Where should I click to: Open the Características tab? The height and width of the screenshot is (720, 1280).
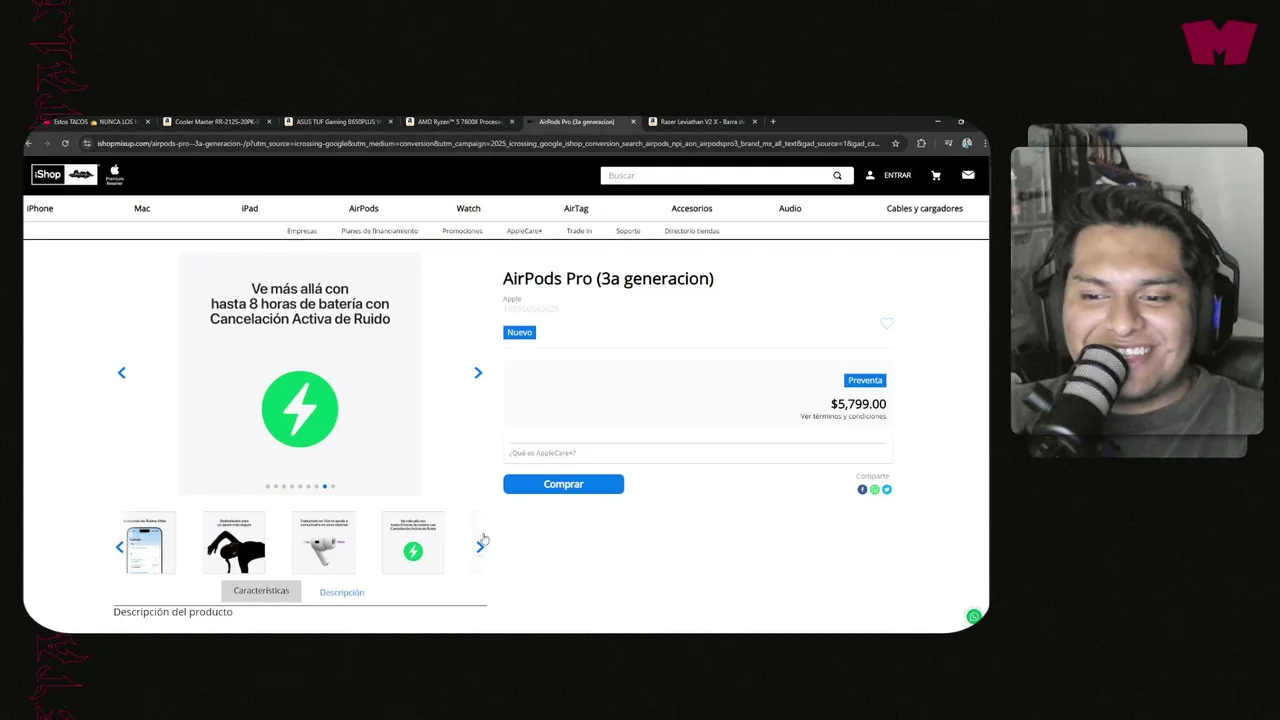pos(261,591)
